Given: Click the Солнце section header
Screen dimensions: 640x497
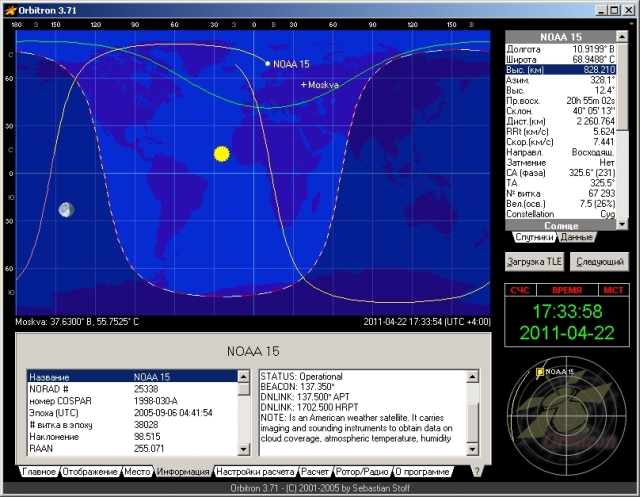Looking at the screenshot, I should tap(561, 226).
